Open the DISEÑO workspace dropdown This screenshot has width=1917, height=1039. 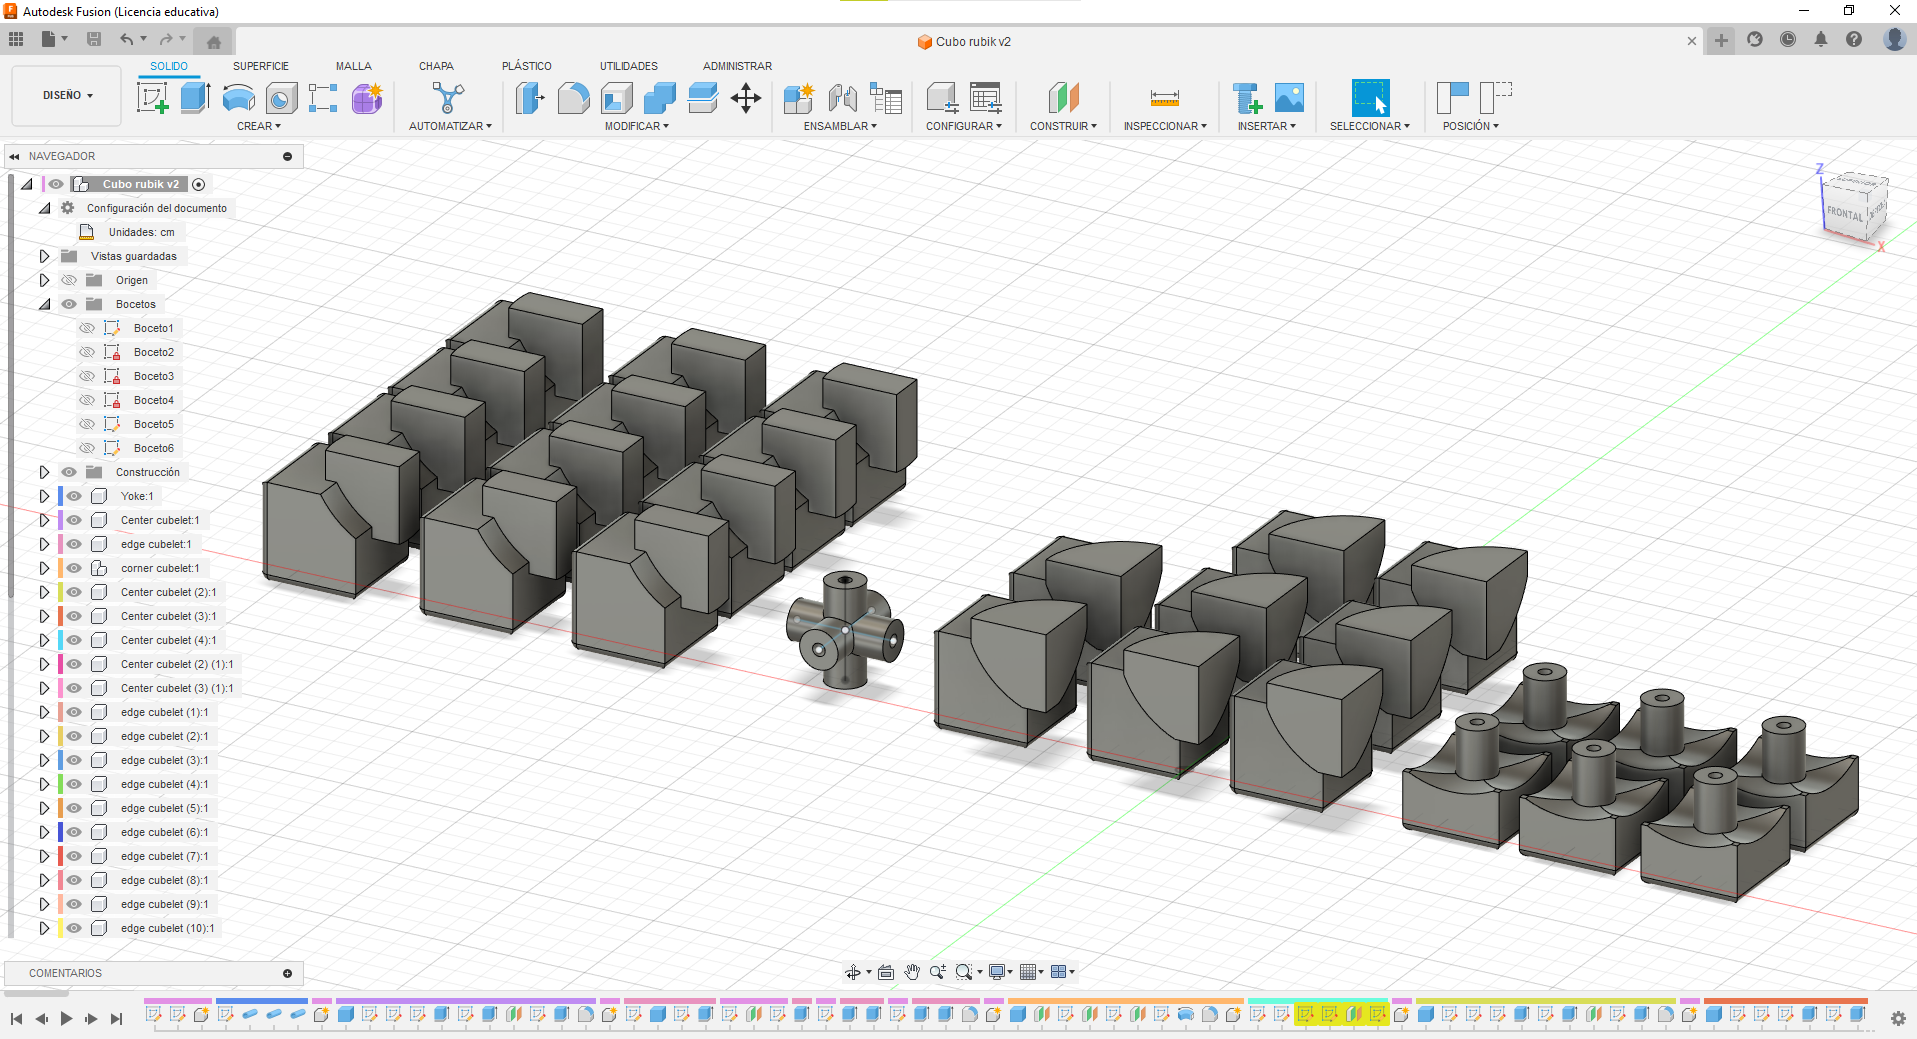tap(67, 96)
